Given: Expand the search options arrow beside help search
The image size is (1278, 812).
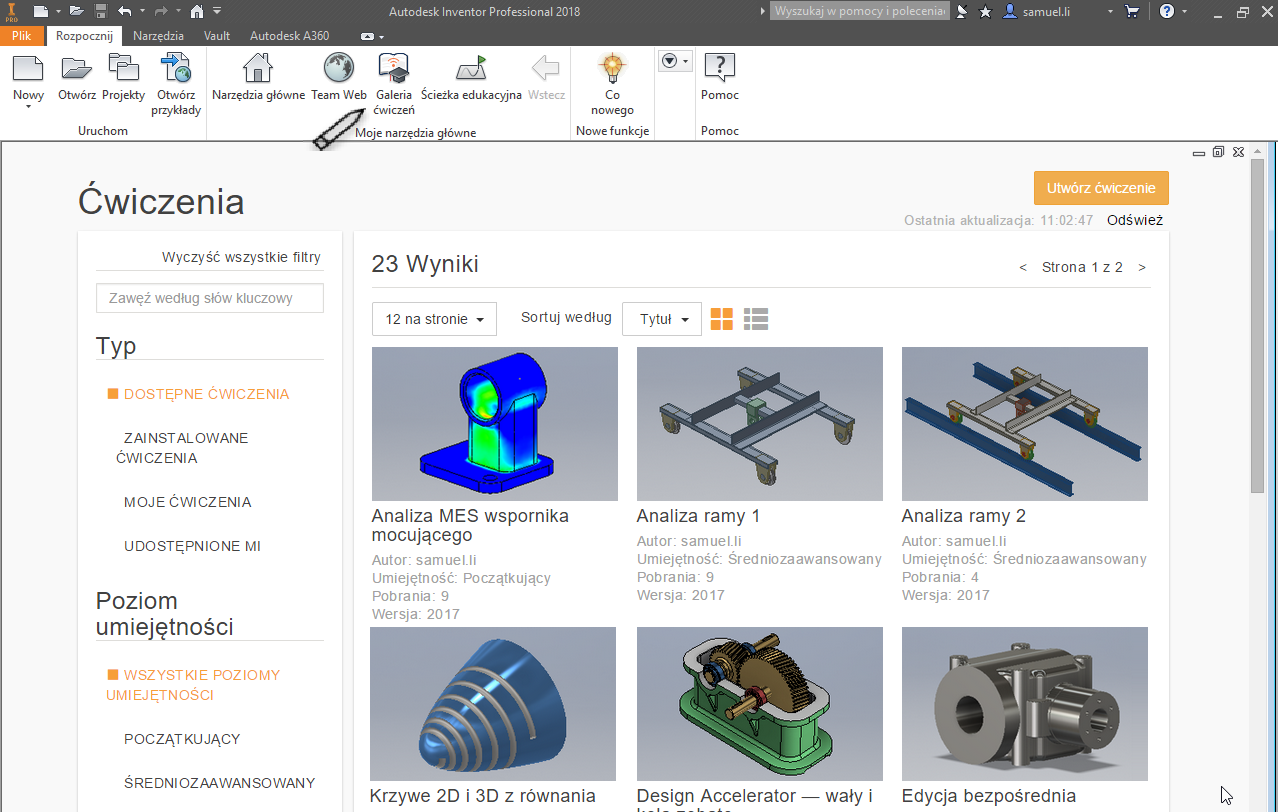Looking at the screenshot, I should [761, 12].
